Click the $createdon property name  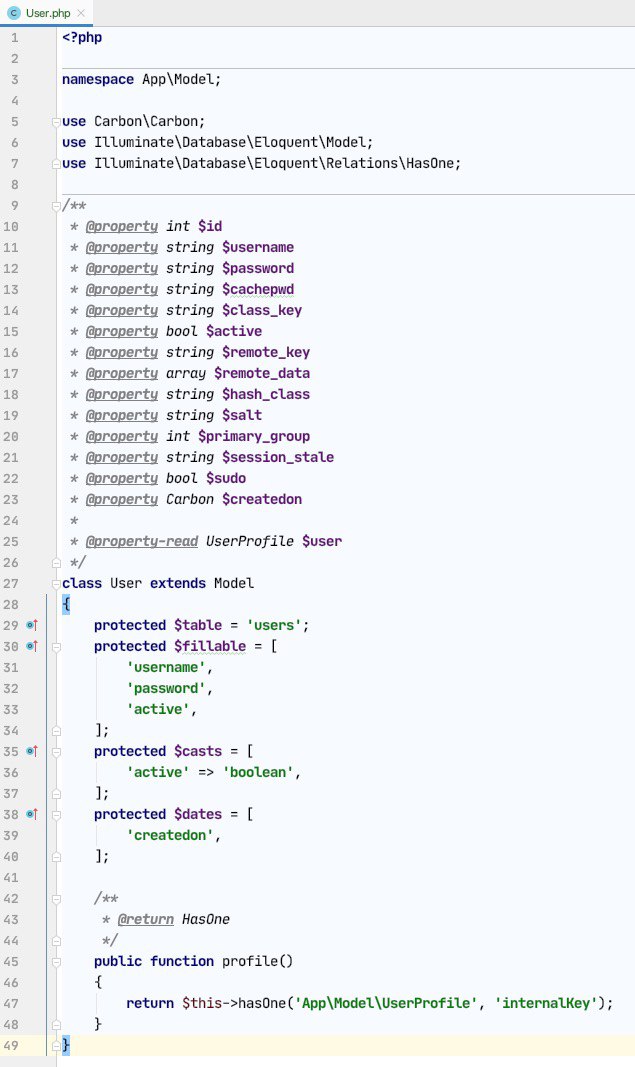point(262,499)
